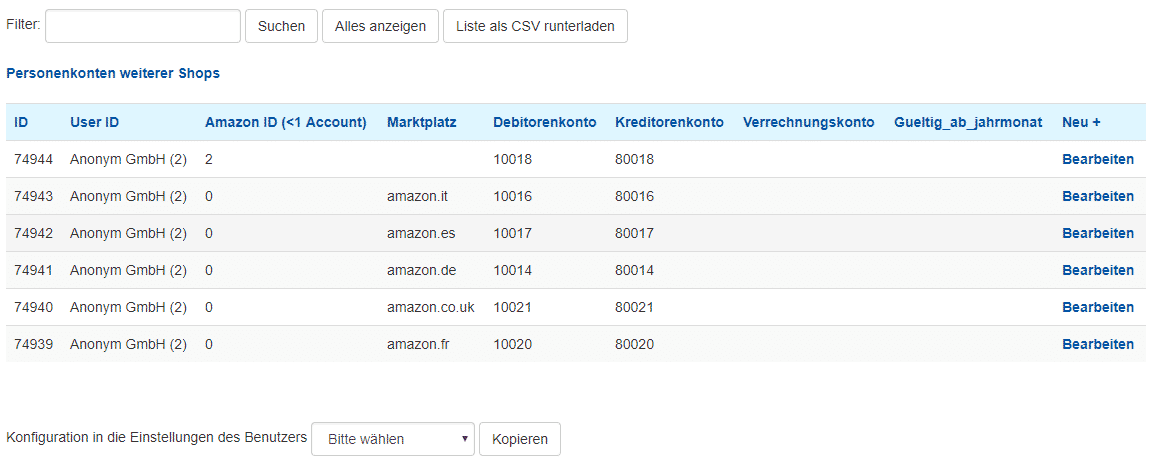This screenshot has height=462, width=1152.
Task: Edit row 74944 via Bearbeiten
Action: click(x=1098, y=159)
